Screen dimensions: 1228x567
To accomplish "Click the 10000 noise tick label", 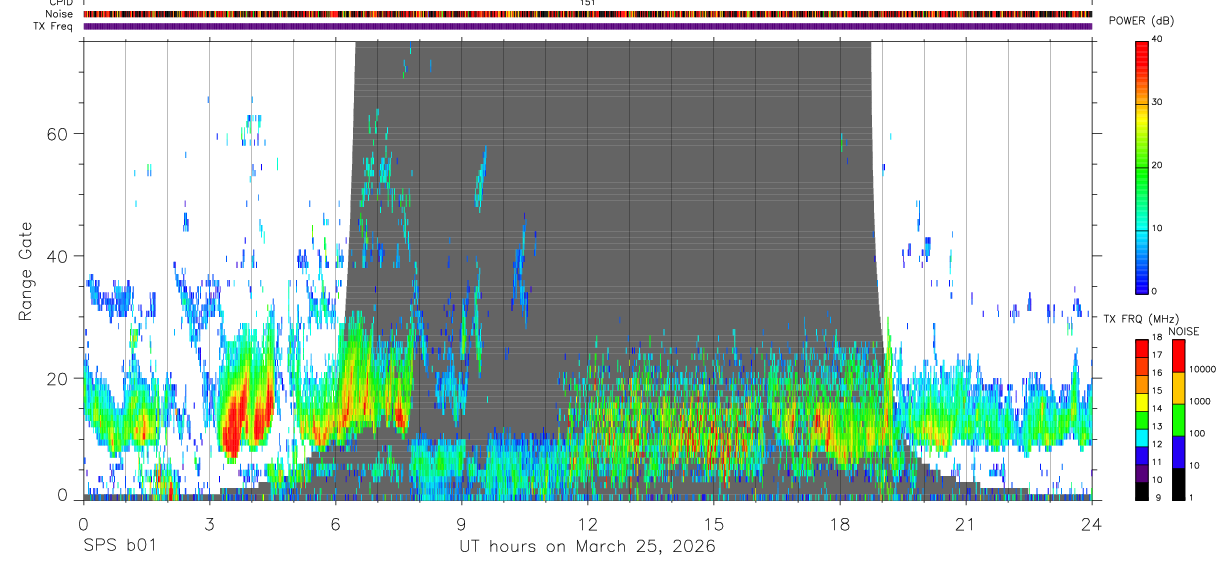I will click(x=1201, y=369).
